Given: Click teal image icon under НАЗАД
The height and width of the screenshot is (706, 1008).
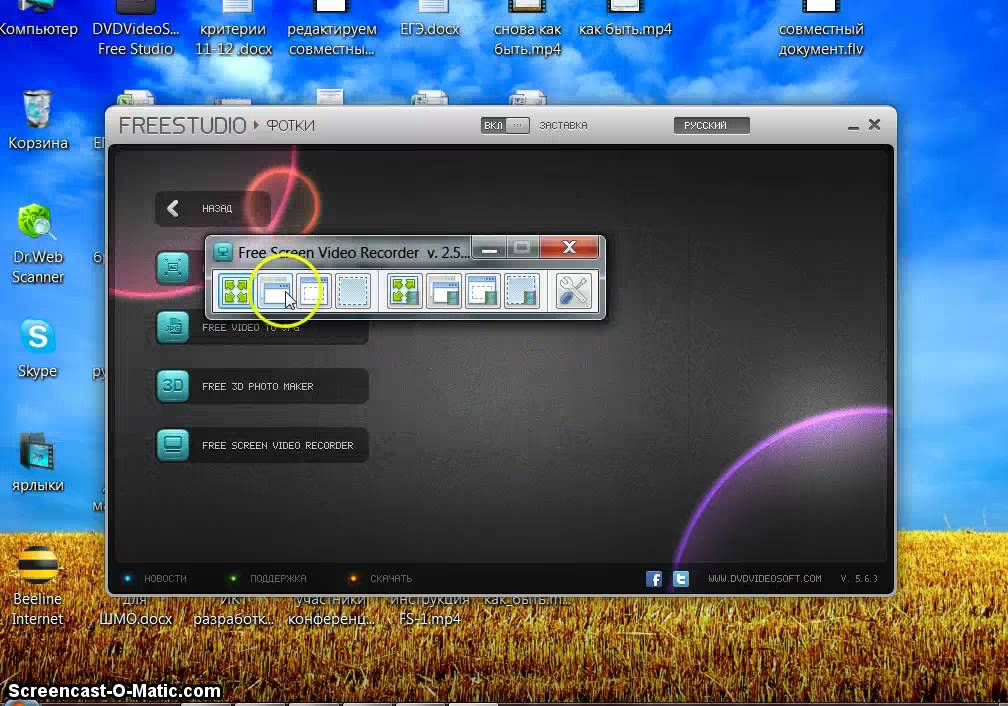Looking at the screenshot, I should 173,267.
